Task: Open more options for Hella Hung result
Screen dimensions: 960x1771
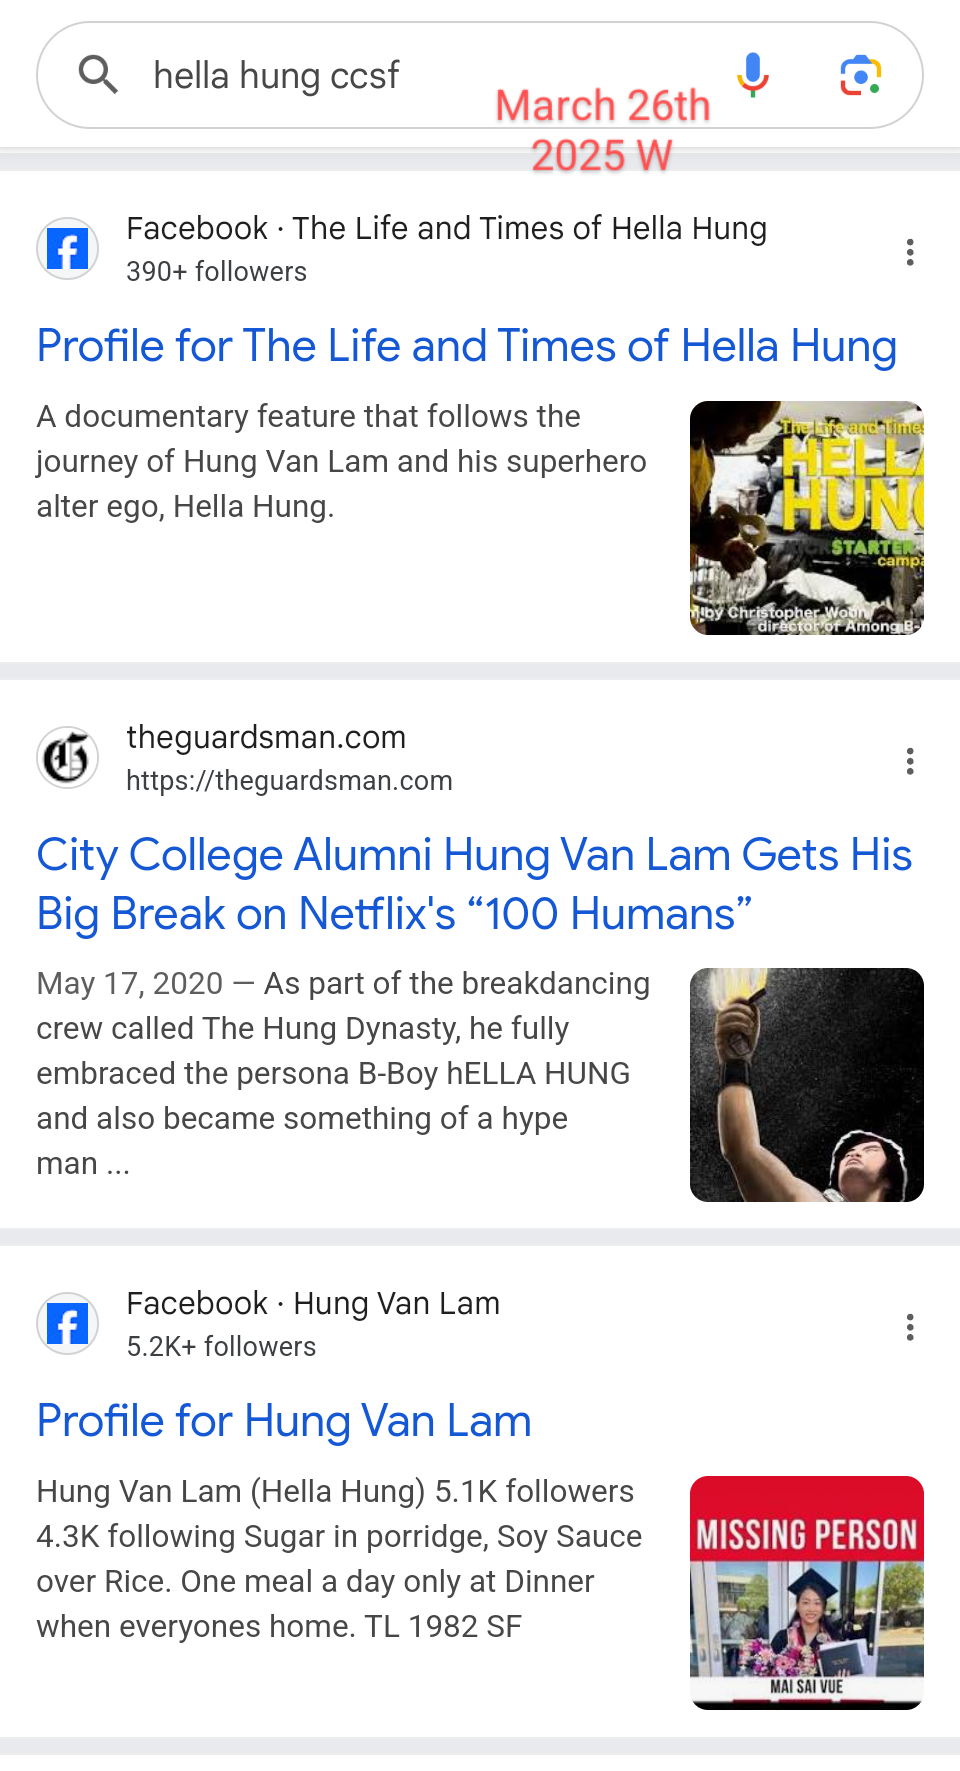Action: [909, 252]
